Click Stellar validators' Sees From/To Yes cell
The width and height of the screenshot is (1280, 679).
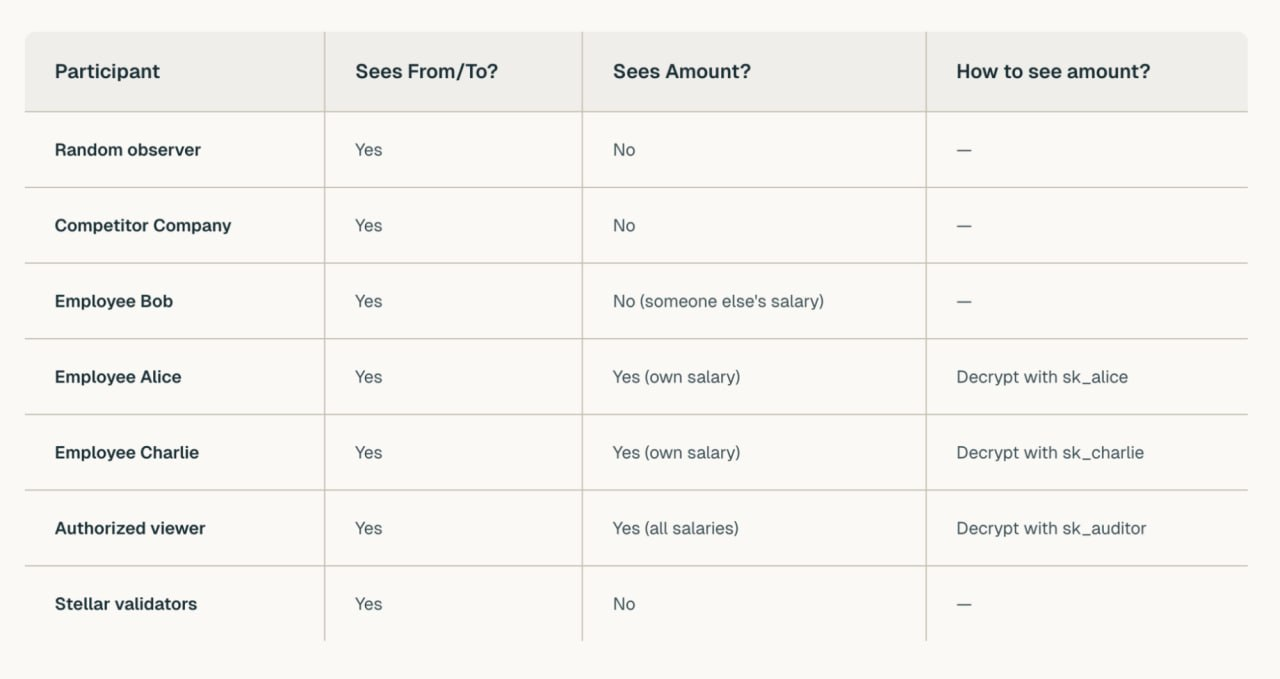click(369, 604)
